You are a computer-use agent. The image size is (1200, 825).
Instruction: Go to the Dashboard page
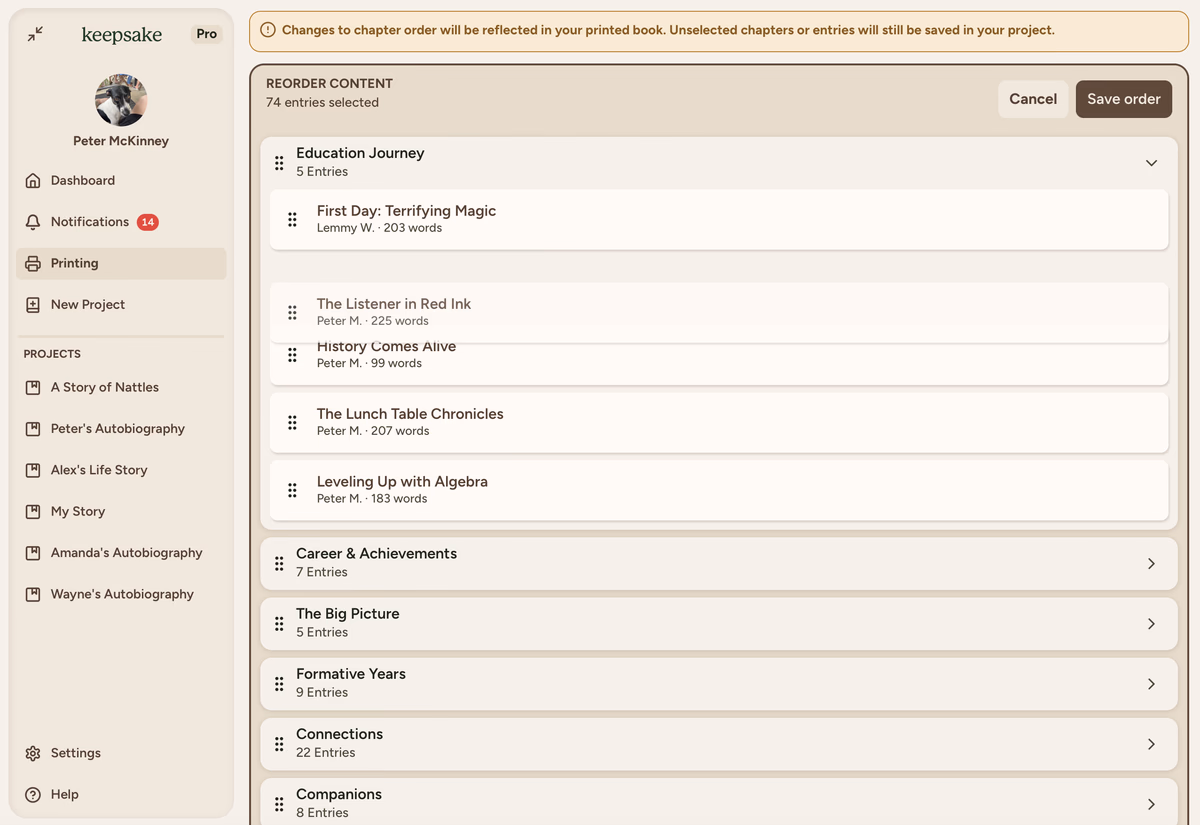(x=83, y=181)
